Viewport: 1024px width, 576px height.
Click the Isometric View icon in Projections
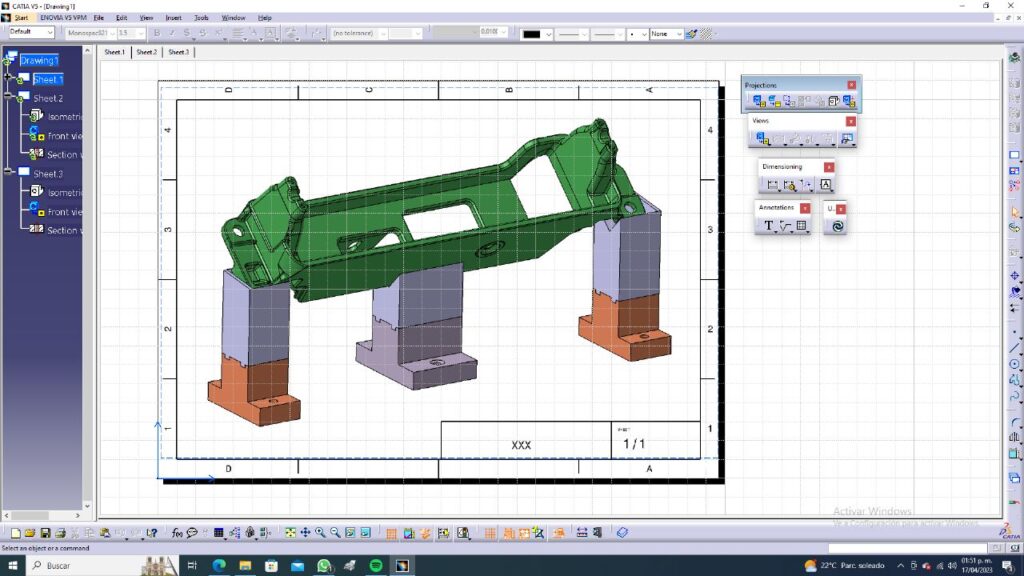click(834, 101)
